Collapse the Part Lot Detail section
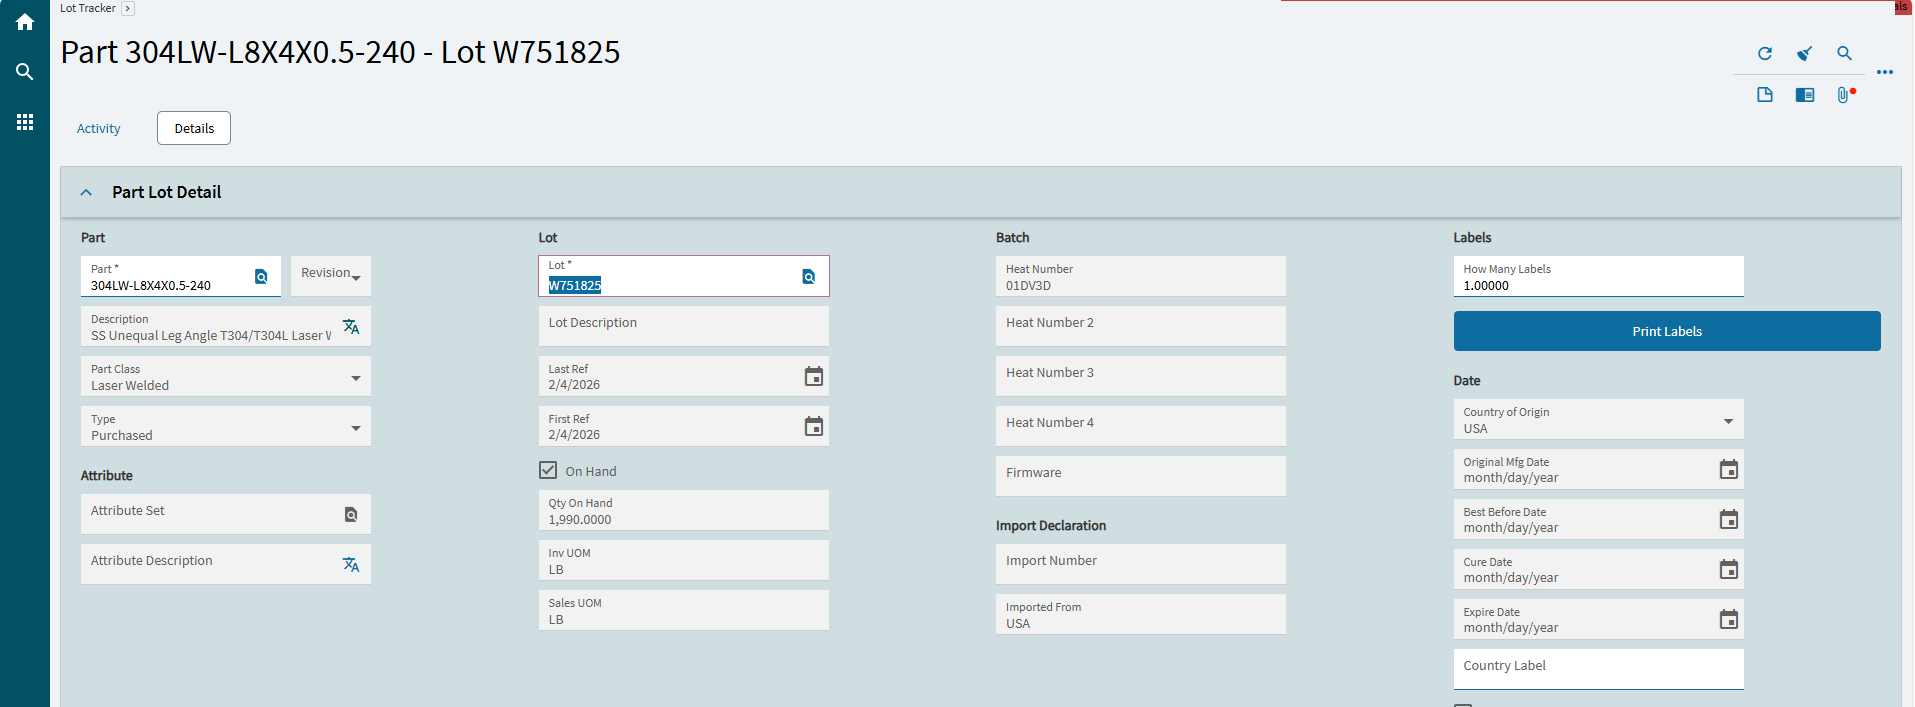This screenshot has height=707, width=1915. pyautogui.click(x=87, y=193)
